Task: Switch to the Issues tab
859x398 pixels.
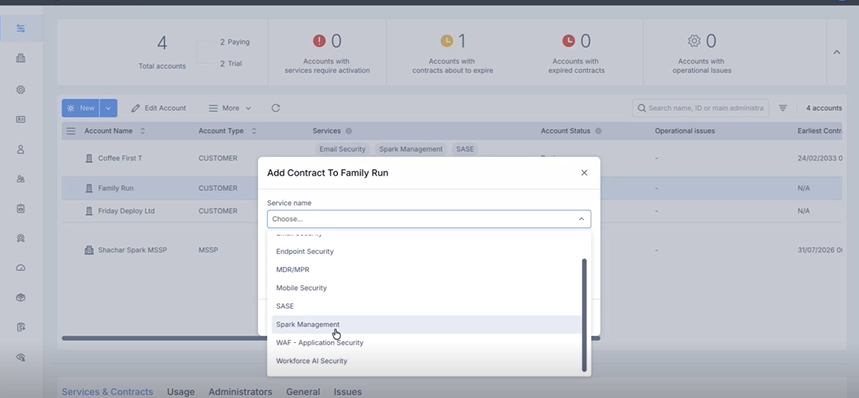Action: [348, 391]
